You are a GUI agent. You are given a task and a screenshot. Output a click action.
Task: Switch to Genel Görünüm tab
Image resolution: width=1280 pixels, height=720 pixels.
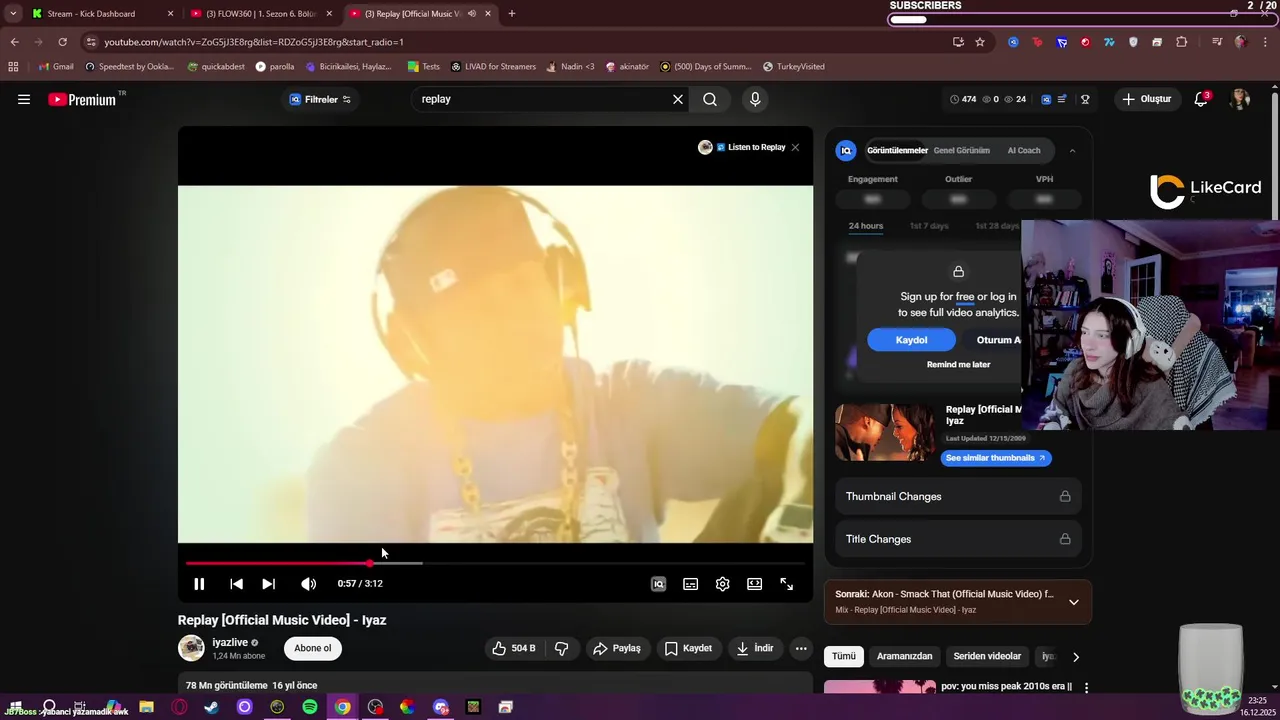[x=961, y=150]
